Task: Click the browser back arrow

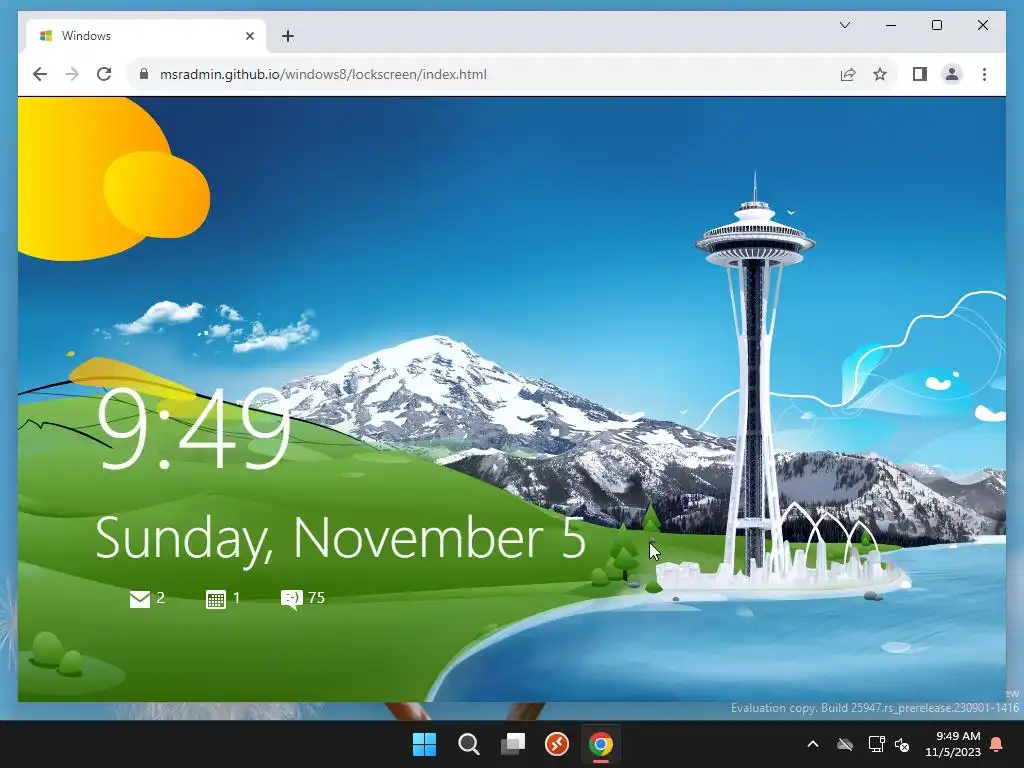Action: [40, 74]
